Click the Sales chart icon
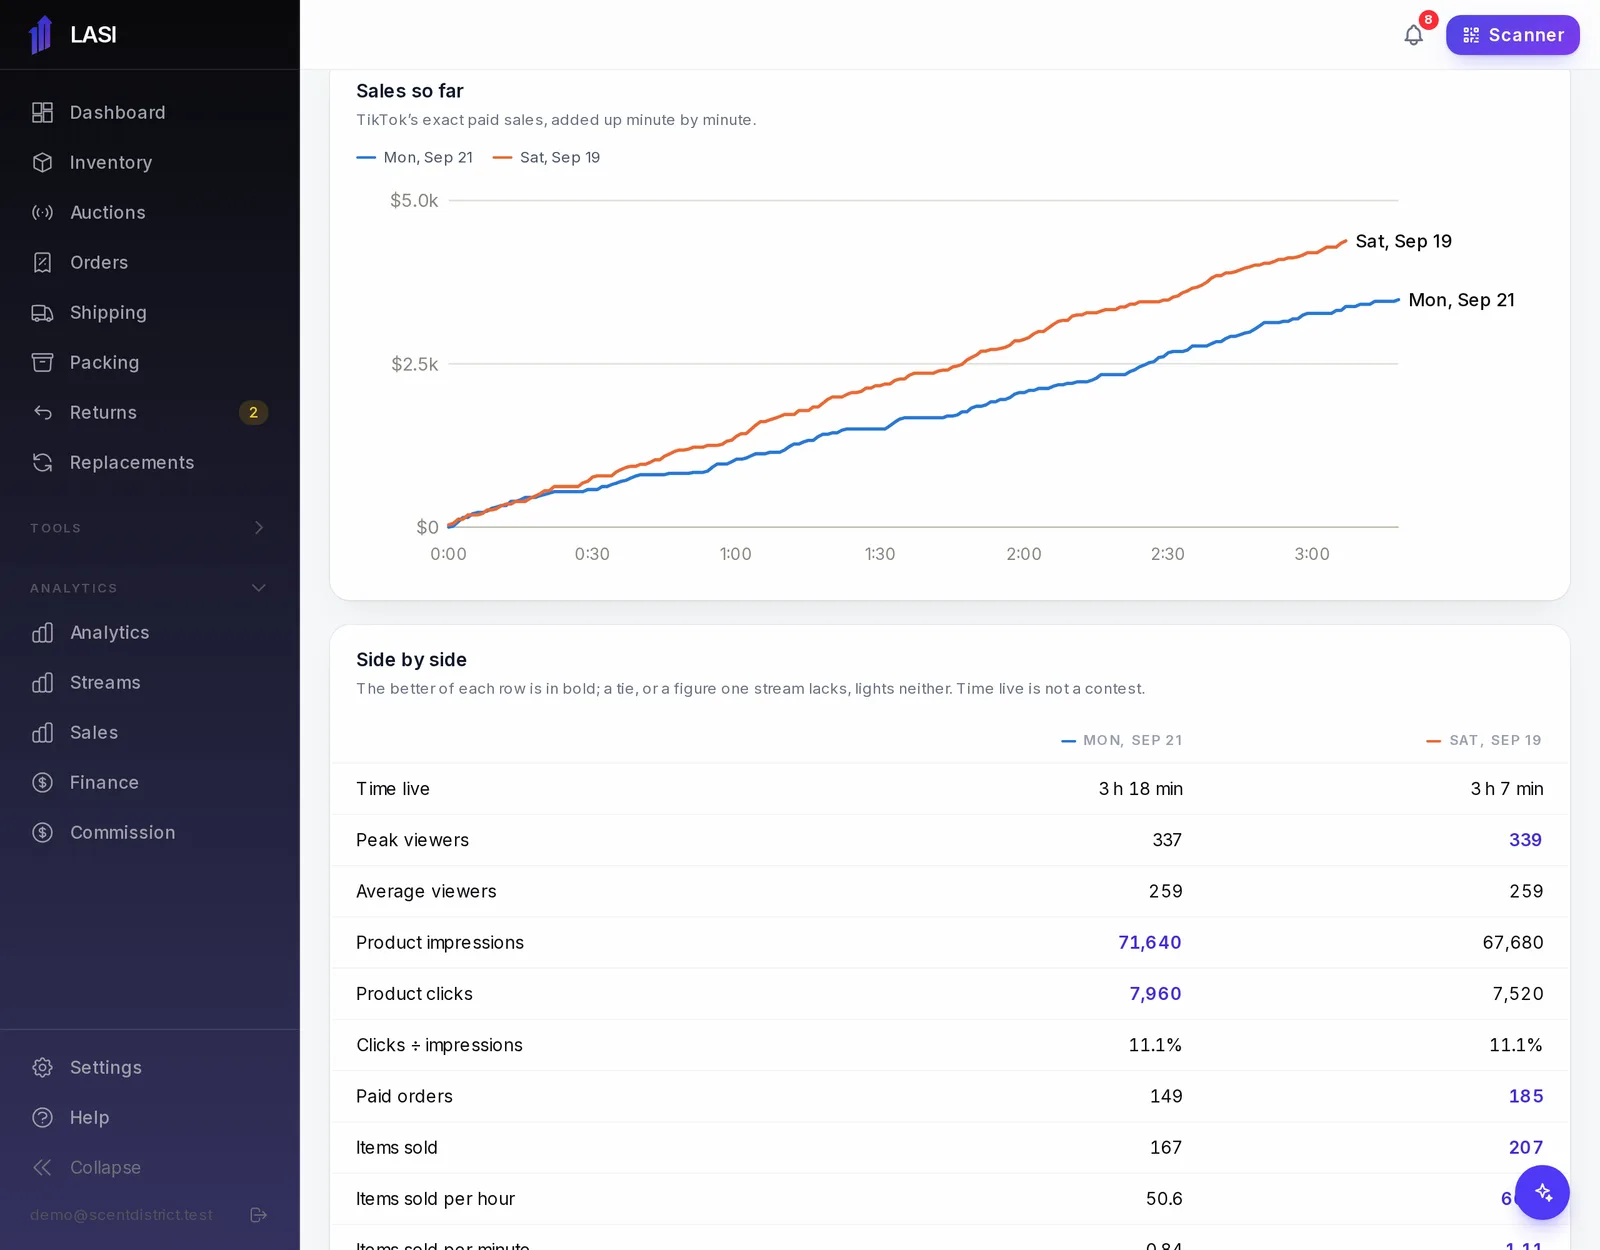The width and height of the screenshot is (1600, 1250). point(42,733)
